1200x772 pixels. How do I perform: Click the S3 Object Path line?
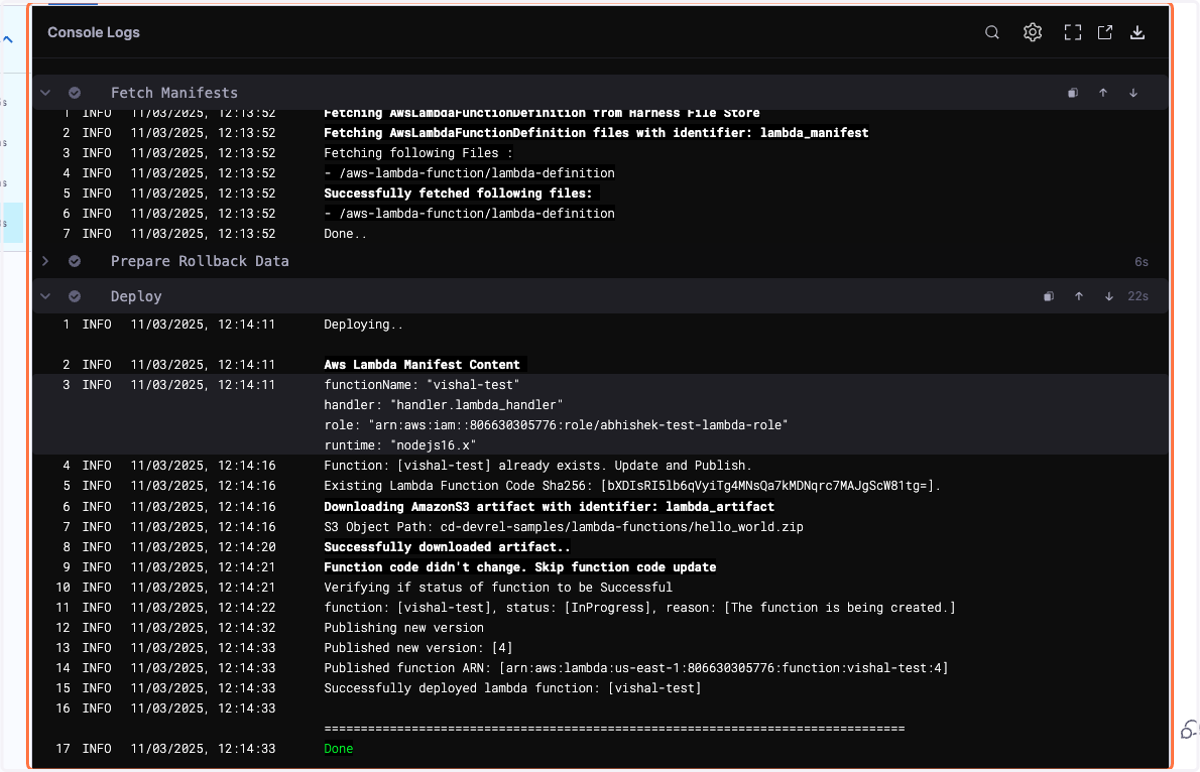(564, 527)
